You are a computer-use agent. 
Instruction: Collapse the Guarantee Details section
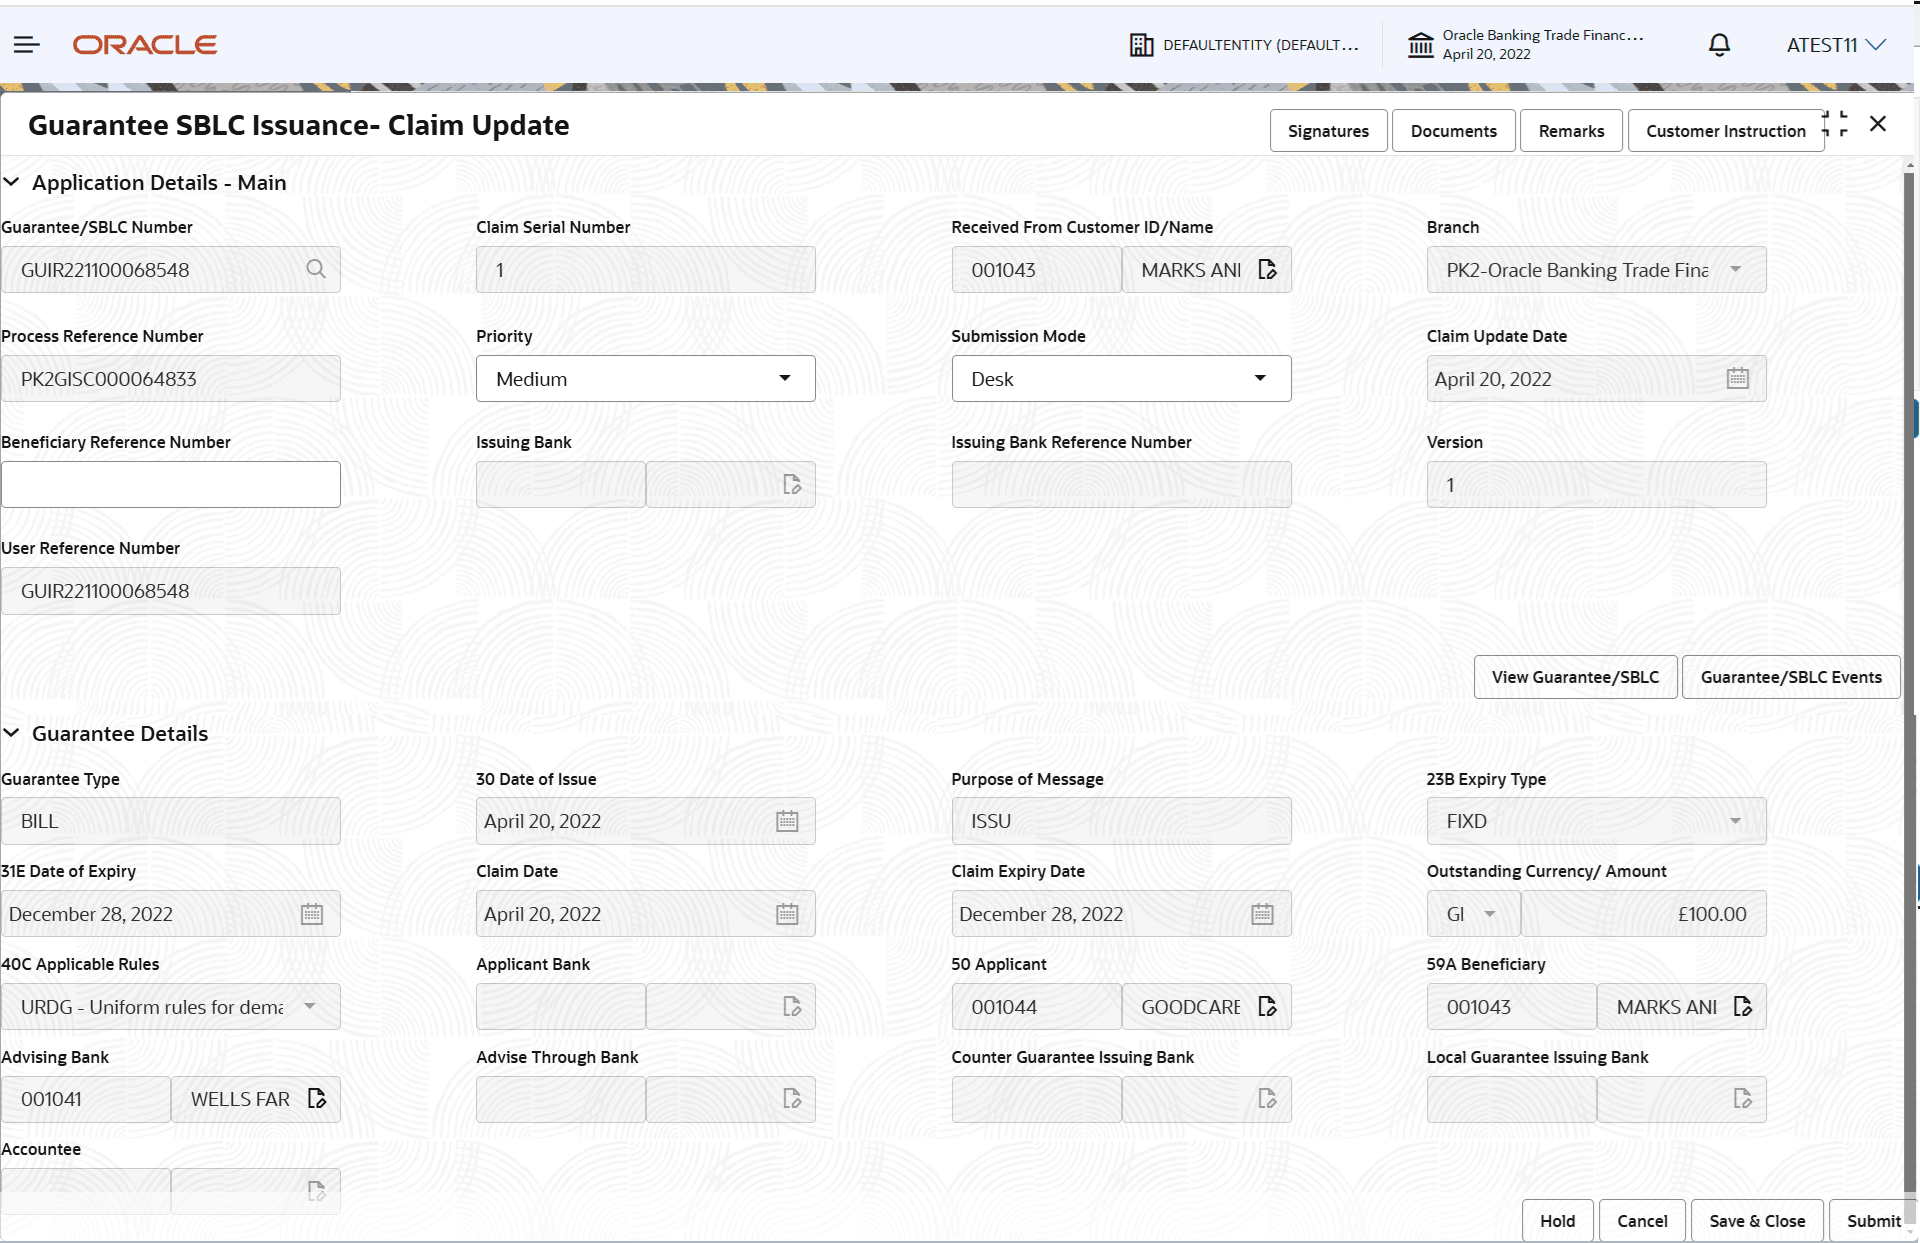[12, 733]
